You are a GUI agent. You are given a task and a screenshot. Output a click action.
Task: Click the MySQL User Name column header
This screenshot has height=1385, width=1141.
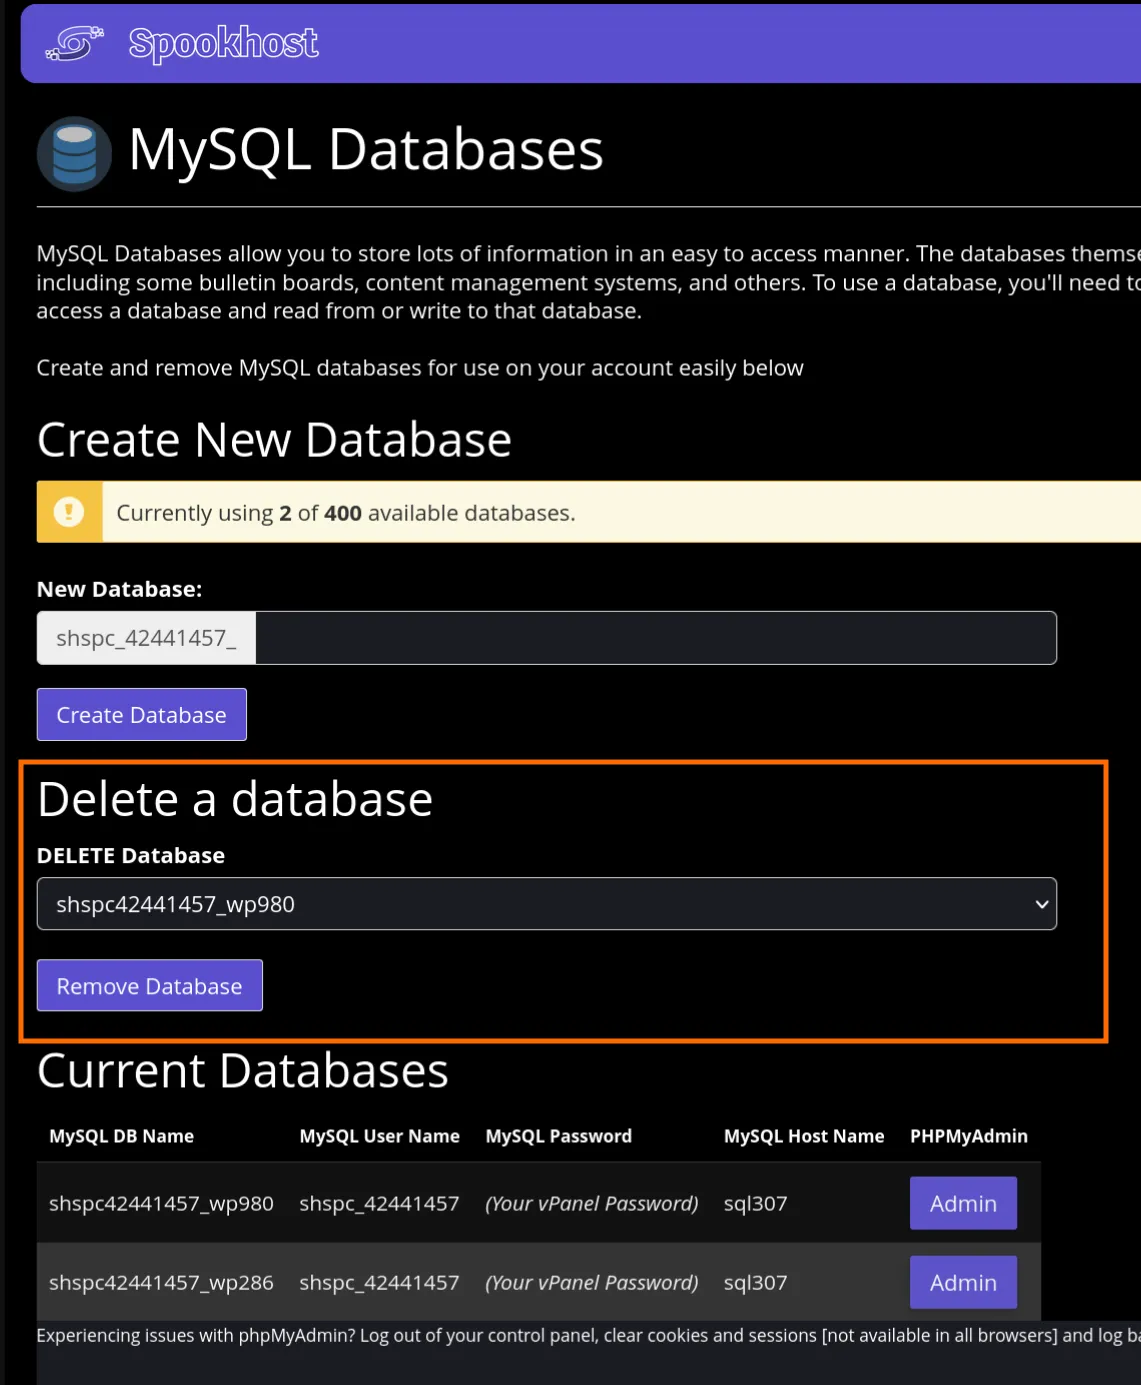380,1136
